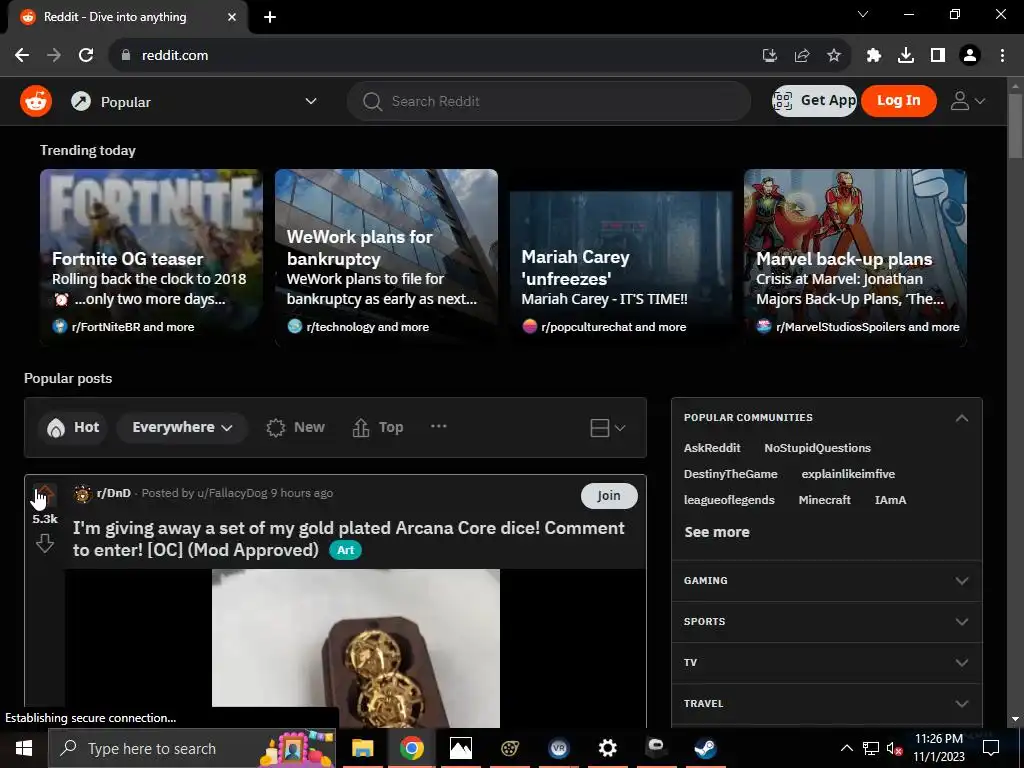This screenshot has height=768, width=1024.
Task: Open the Windows Start menu
Action: point(24,748)
